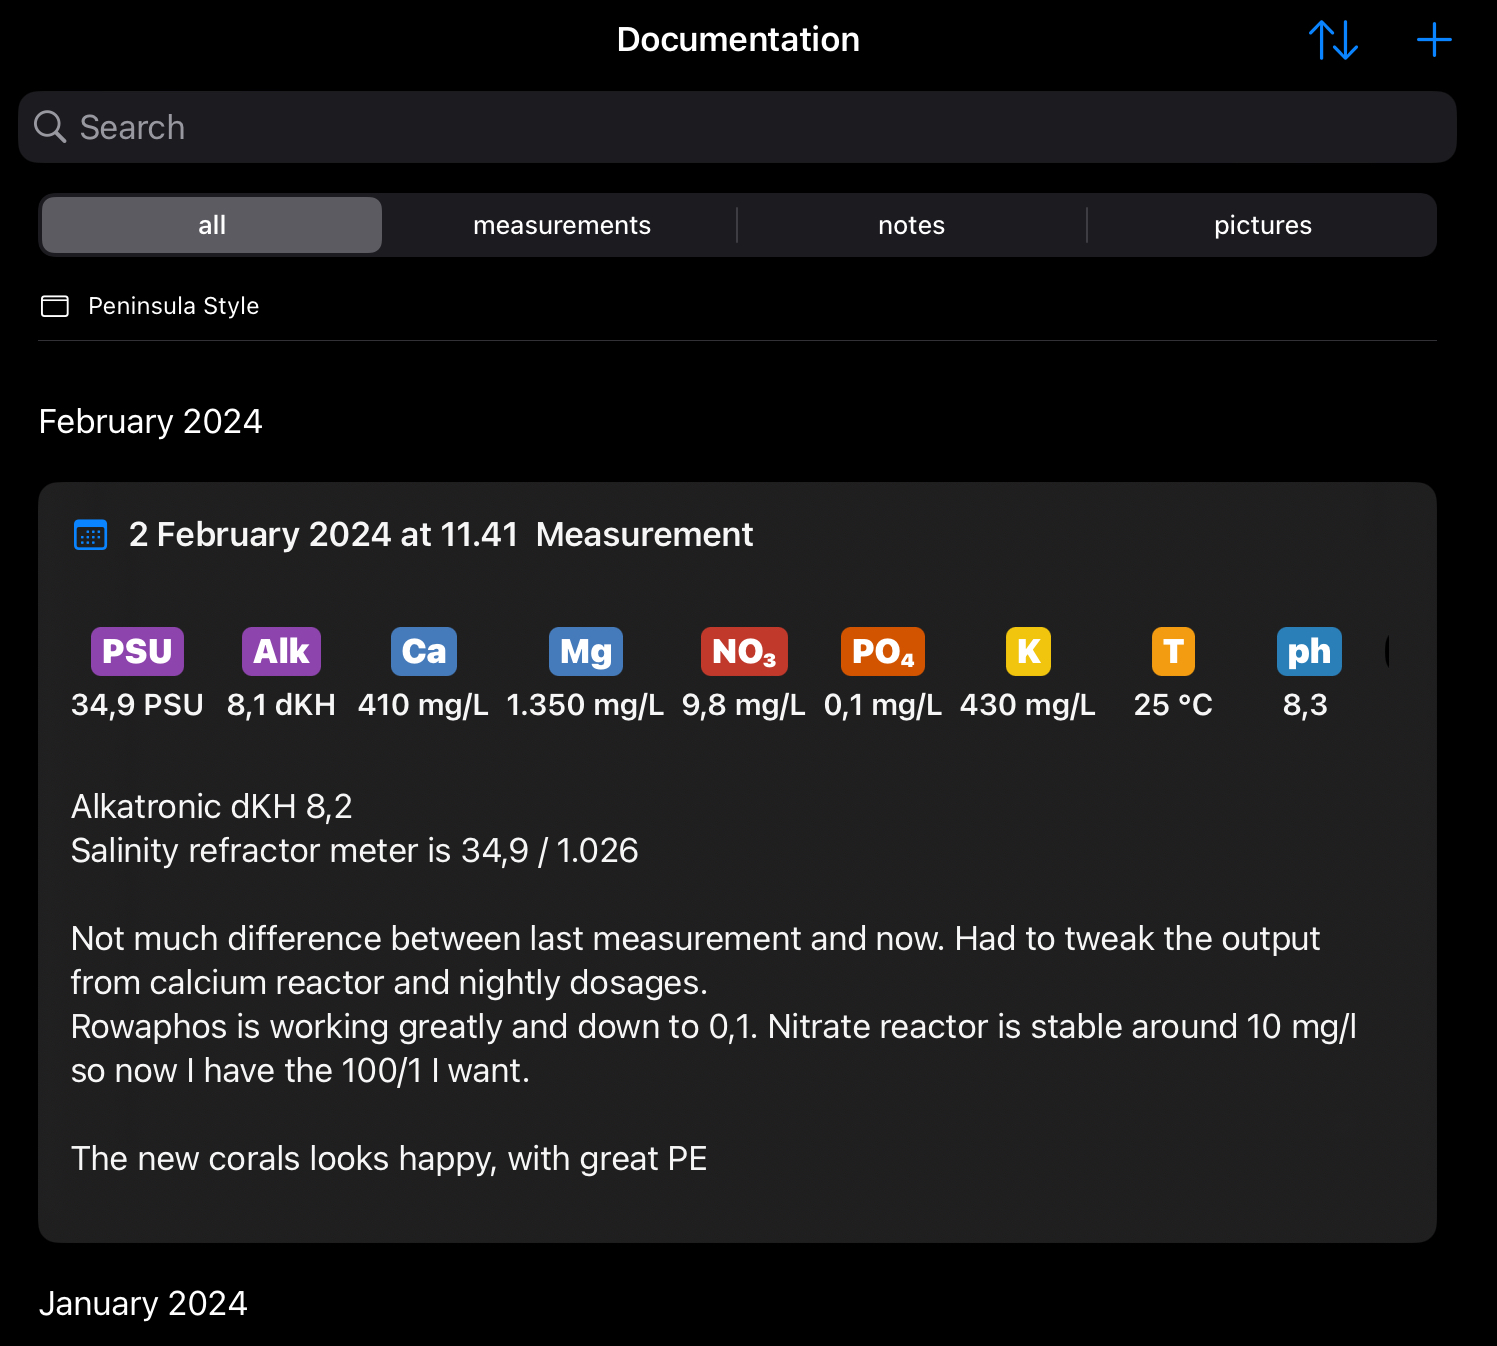
Task: Tap the PO₄ phosphate badge
Action: pos(882,652)
